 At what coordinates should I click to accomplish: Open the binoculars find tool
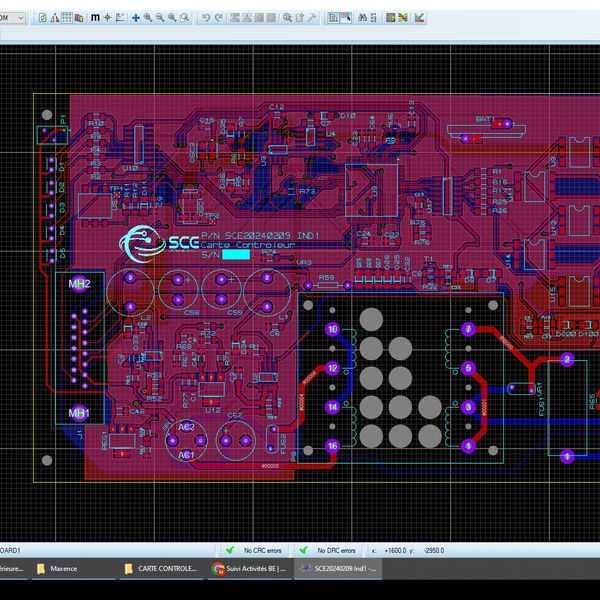point(364,17)
